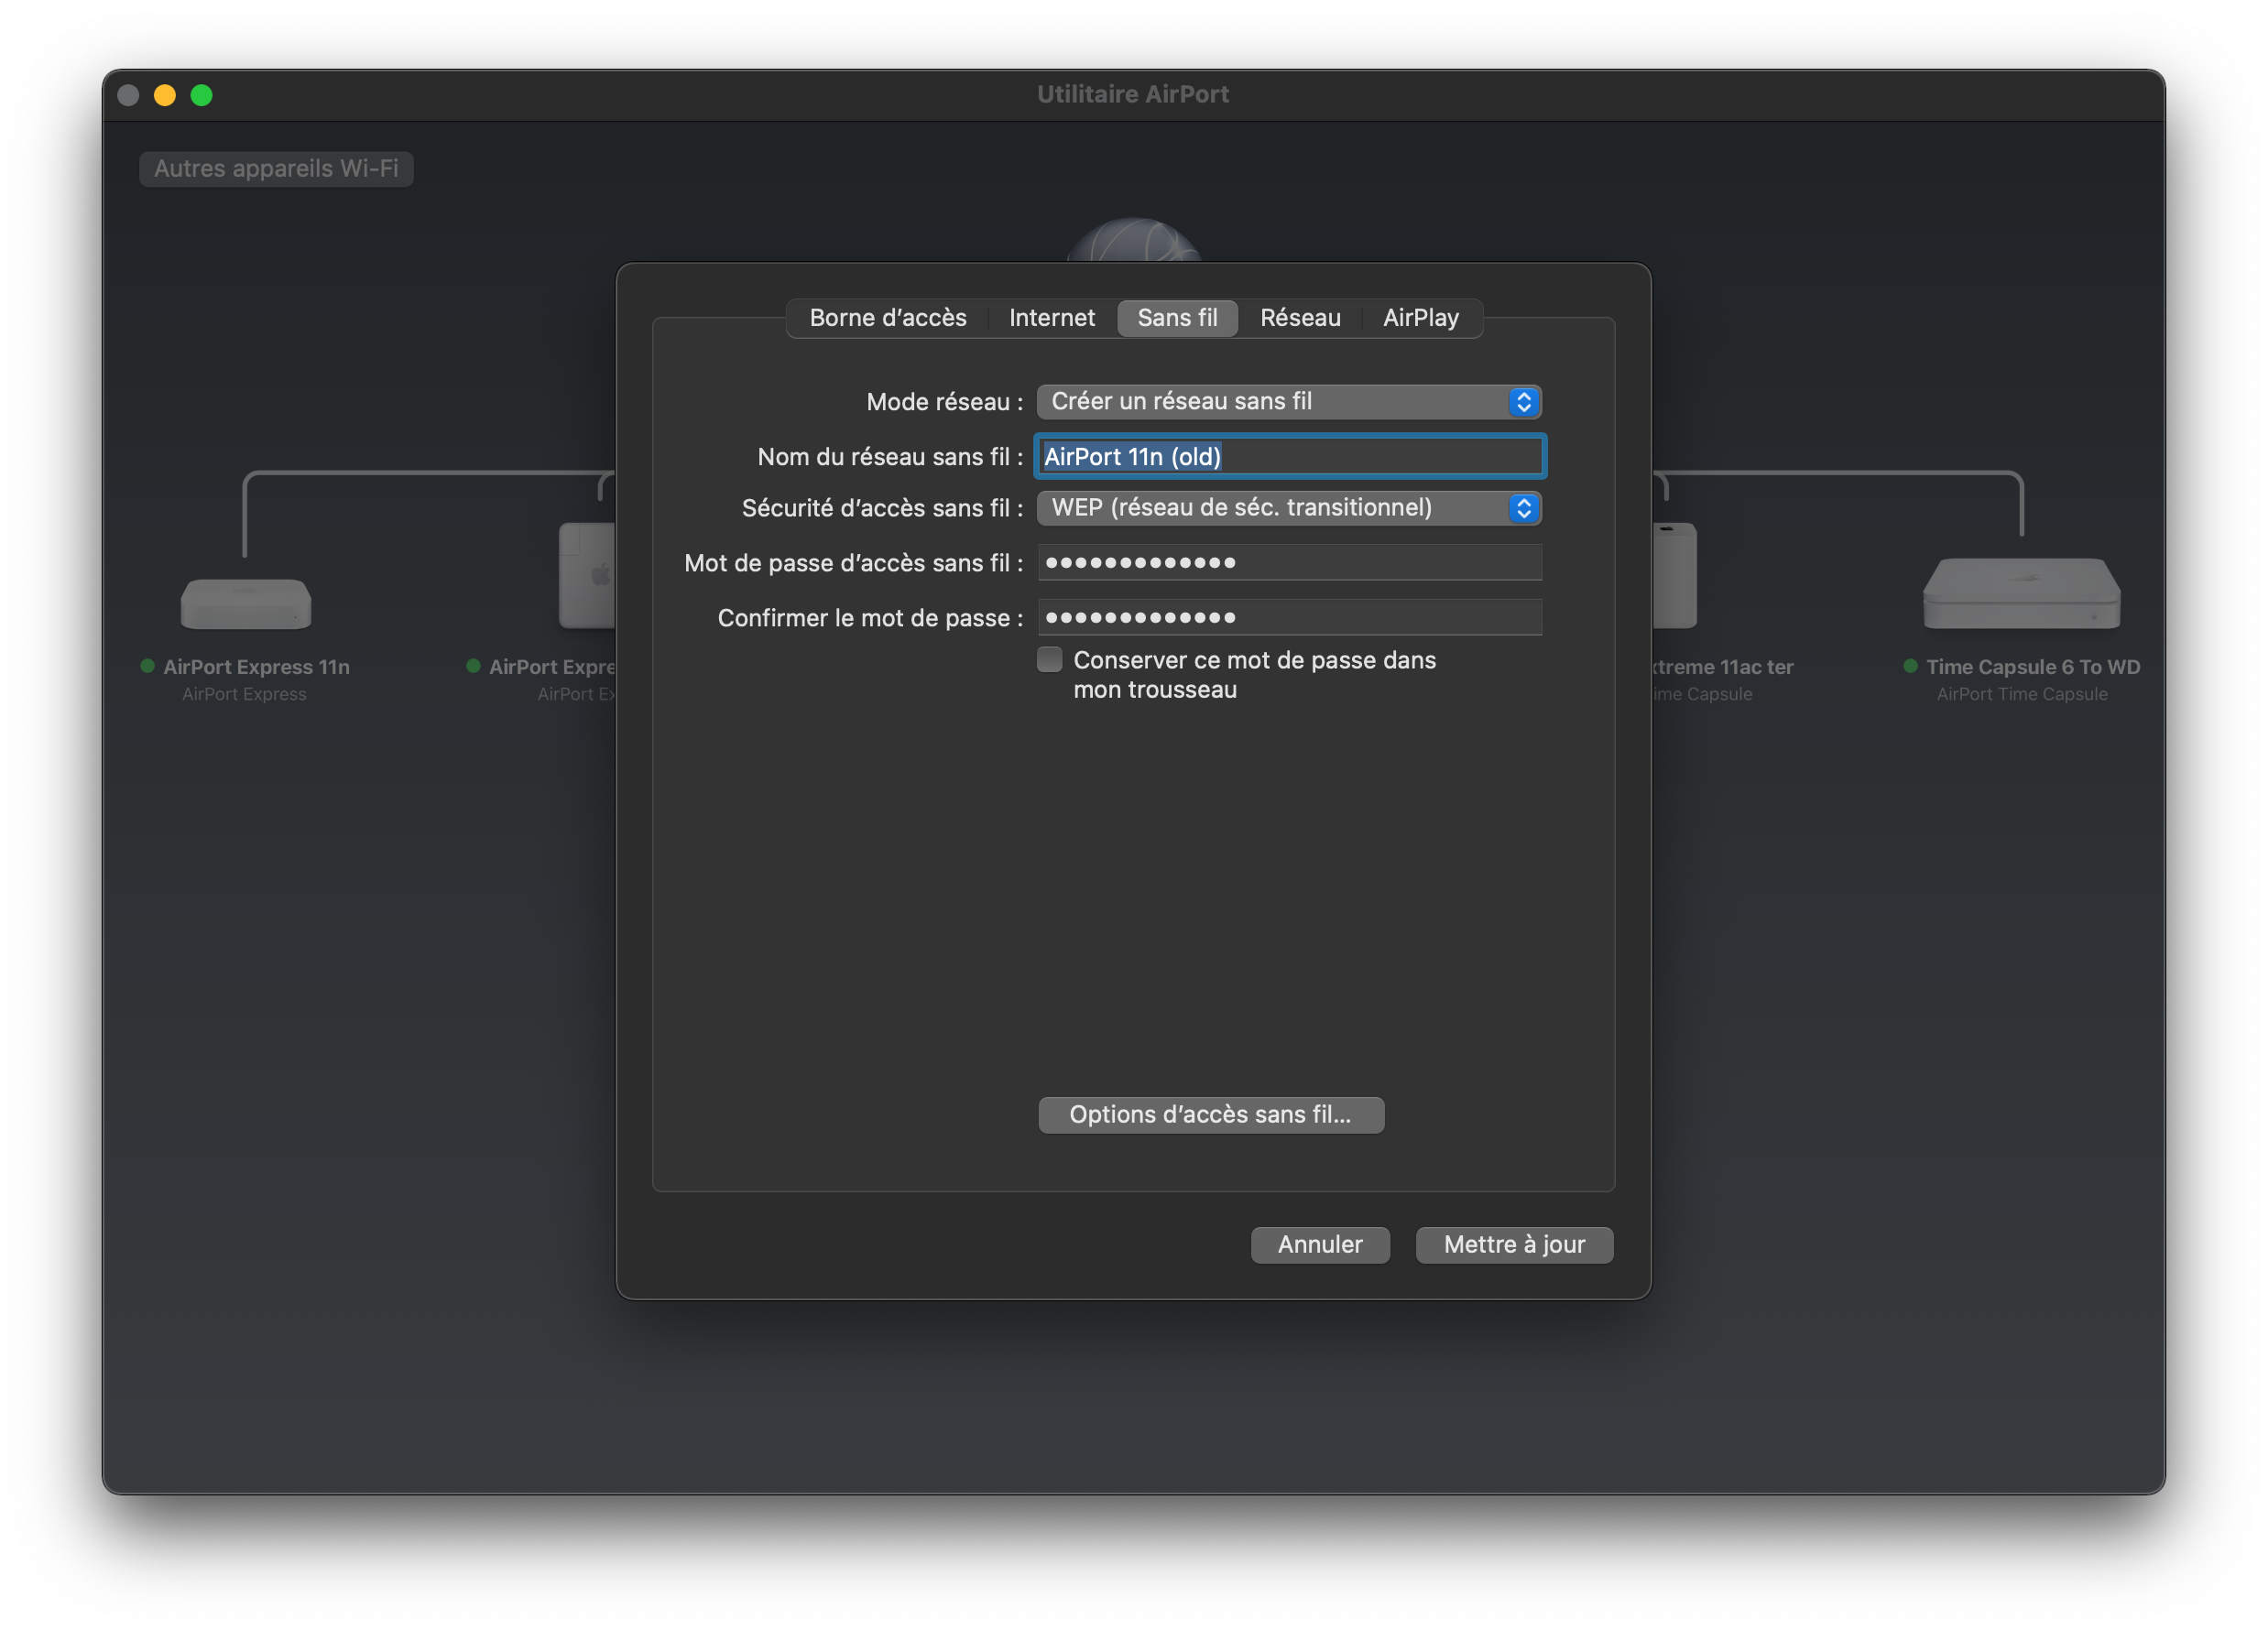Viewport: 2268px width, 1630px height.
Task: Click the yellow minimize window button
Action: click(165, 95)
